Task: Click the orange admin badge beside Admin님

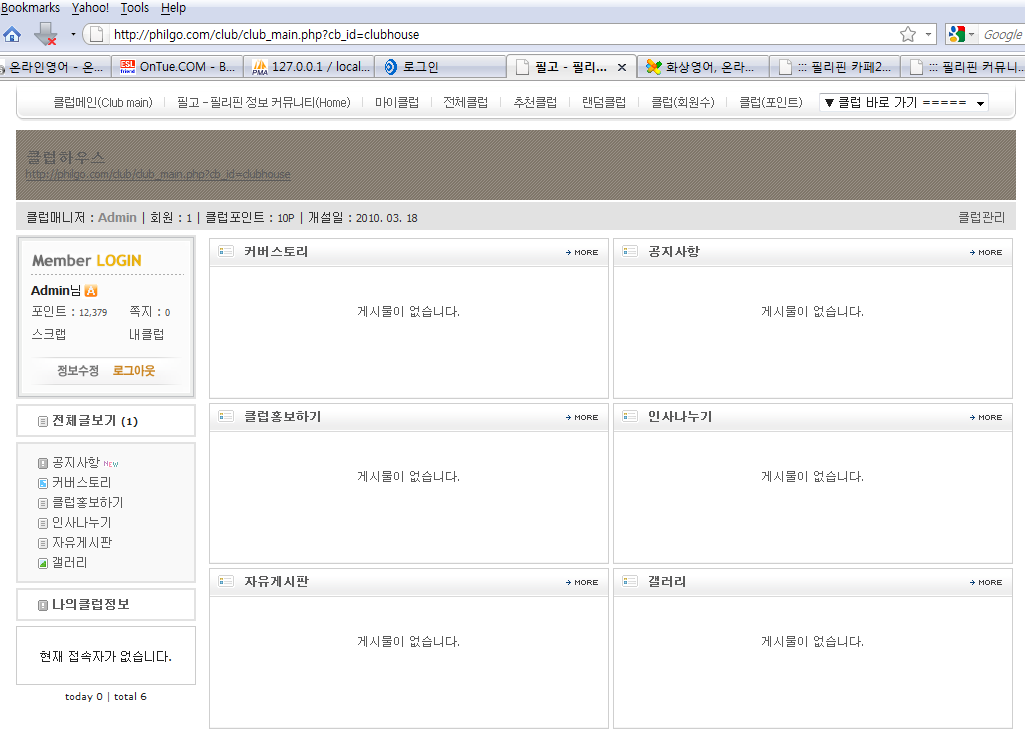Action: 91,290
